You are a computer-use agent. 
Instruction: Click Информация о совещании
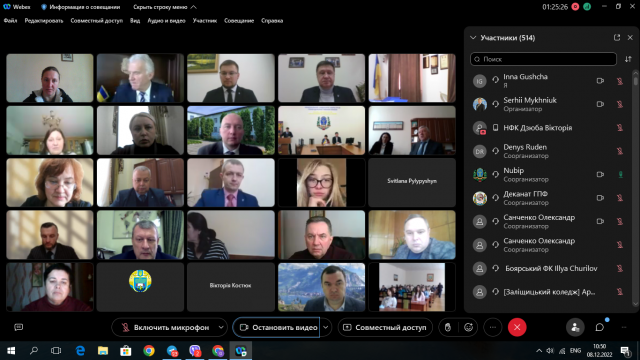click(x=81, y=7)
